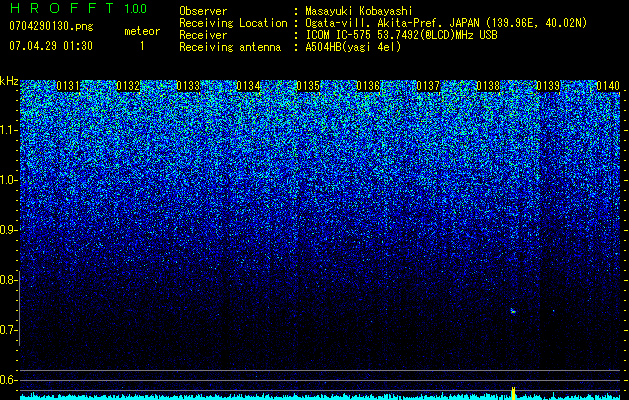This screenshot has height=400, width=629.
Task: Click the 0136 time marker
Action: [368, 86]
